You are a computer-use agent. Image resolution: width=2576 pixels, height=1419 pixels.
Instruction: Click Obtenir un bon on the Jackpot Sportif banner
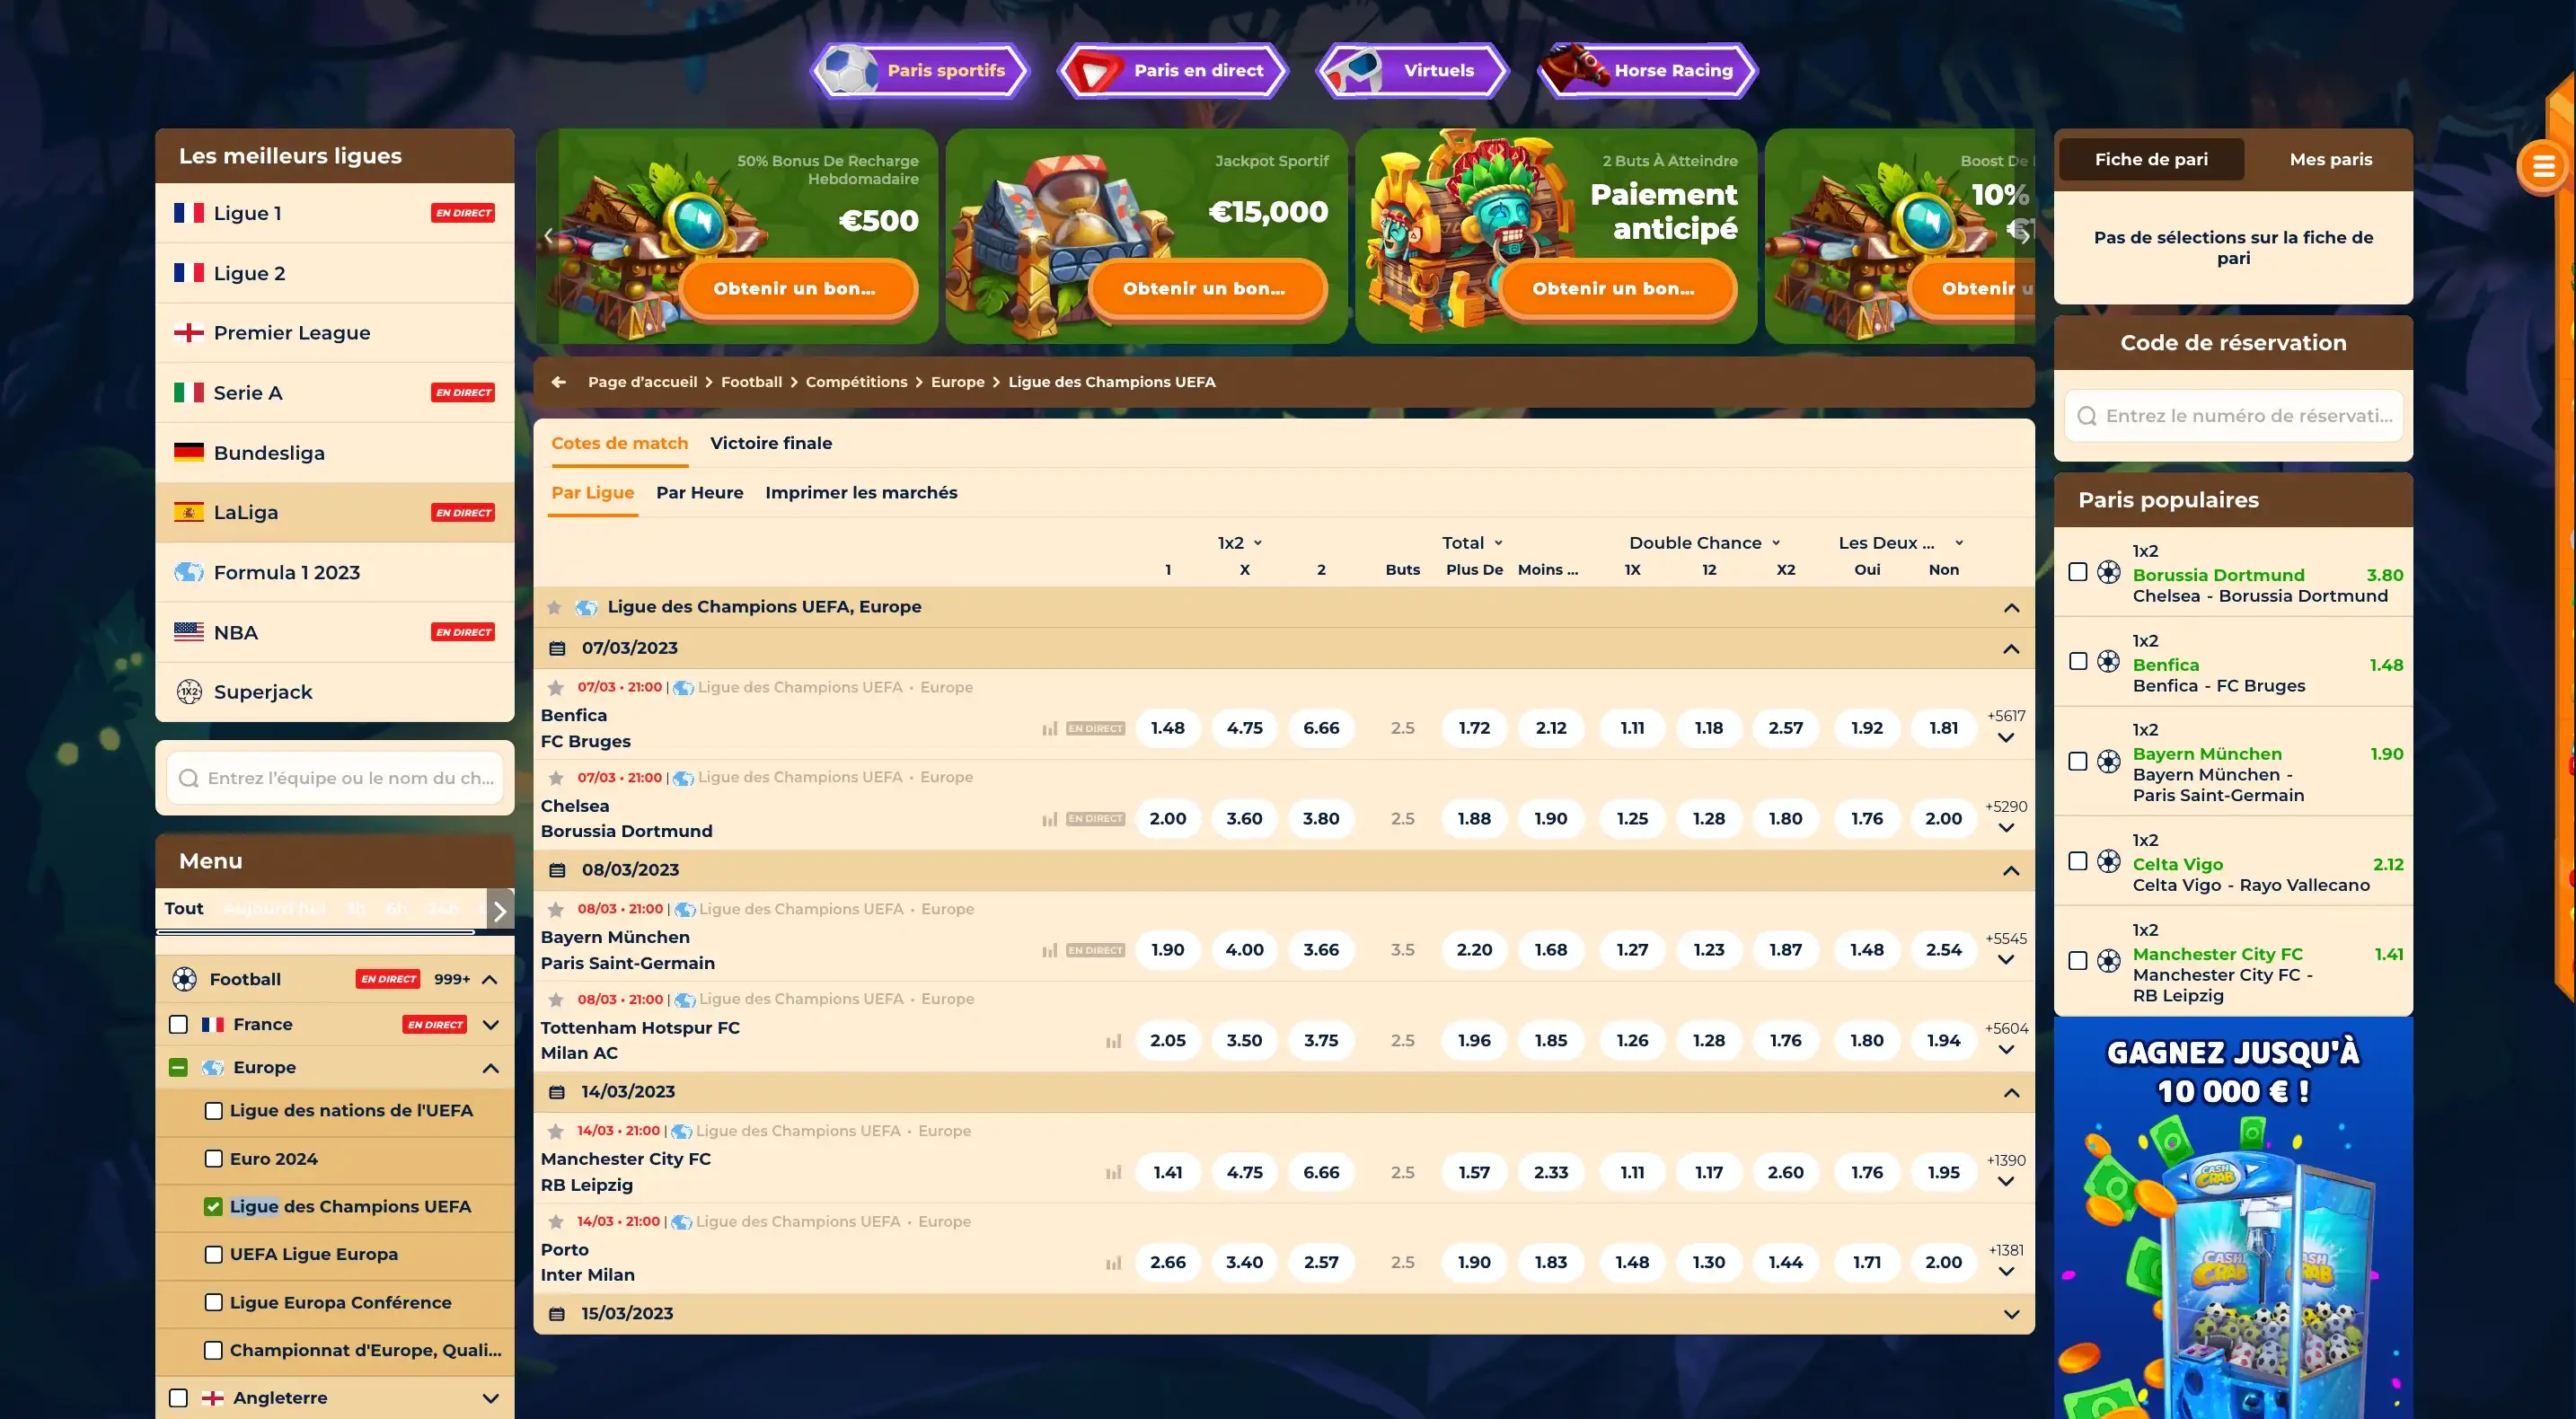[x=1207, y=289]
